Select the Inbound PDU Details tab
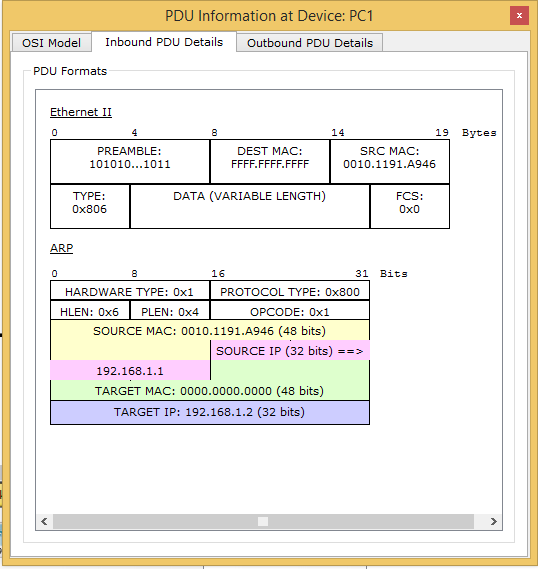Screen dimensions: 538x569 pyautogui.click(x=164, y=42)
